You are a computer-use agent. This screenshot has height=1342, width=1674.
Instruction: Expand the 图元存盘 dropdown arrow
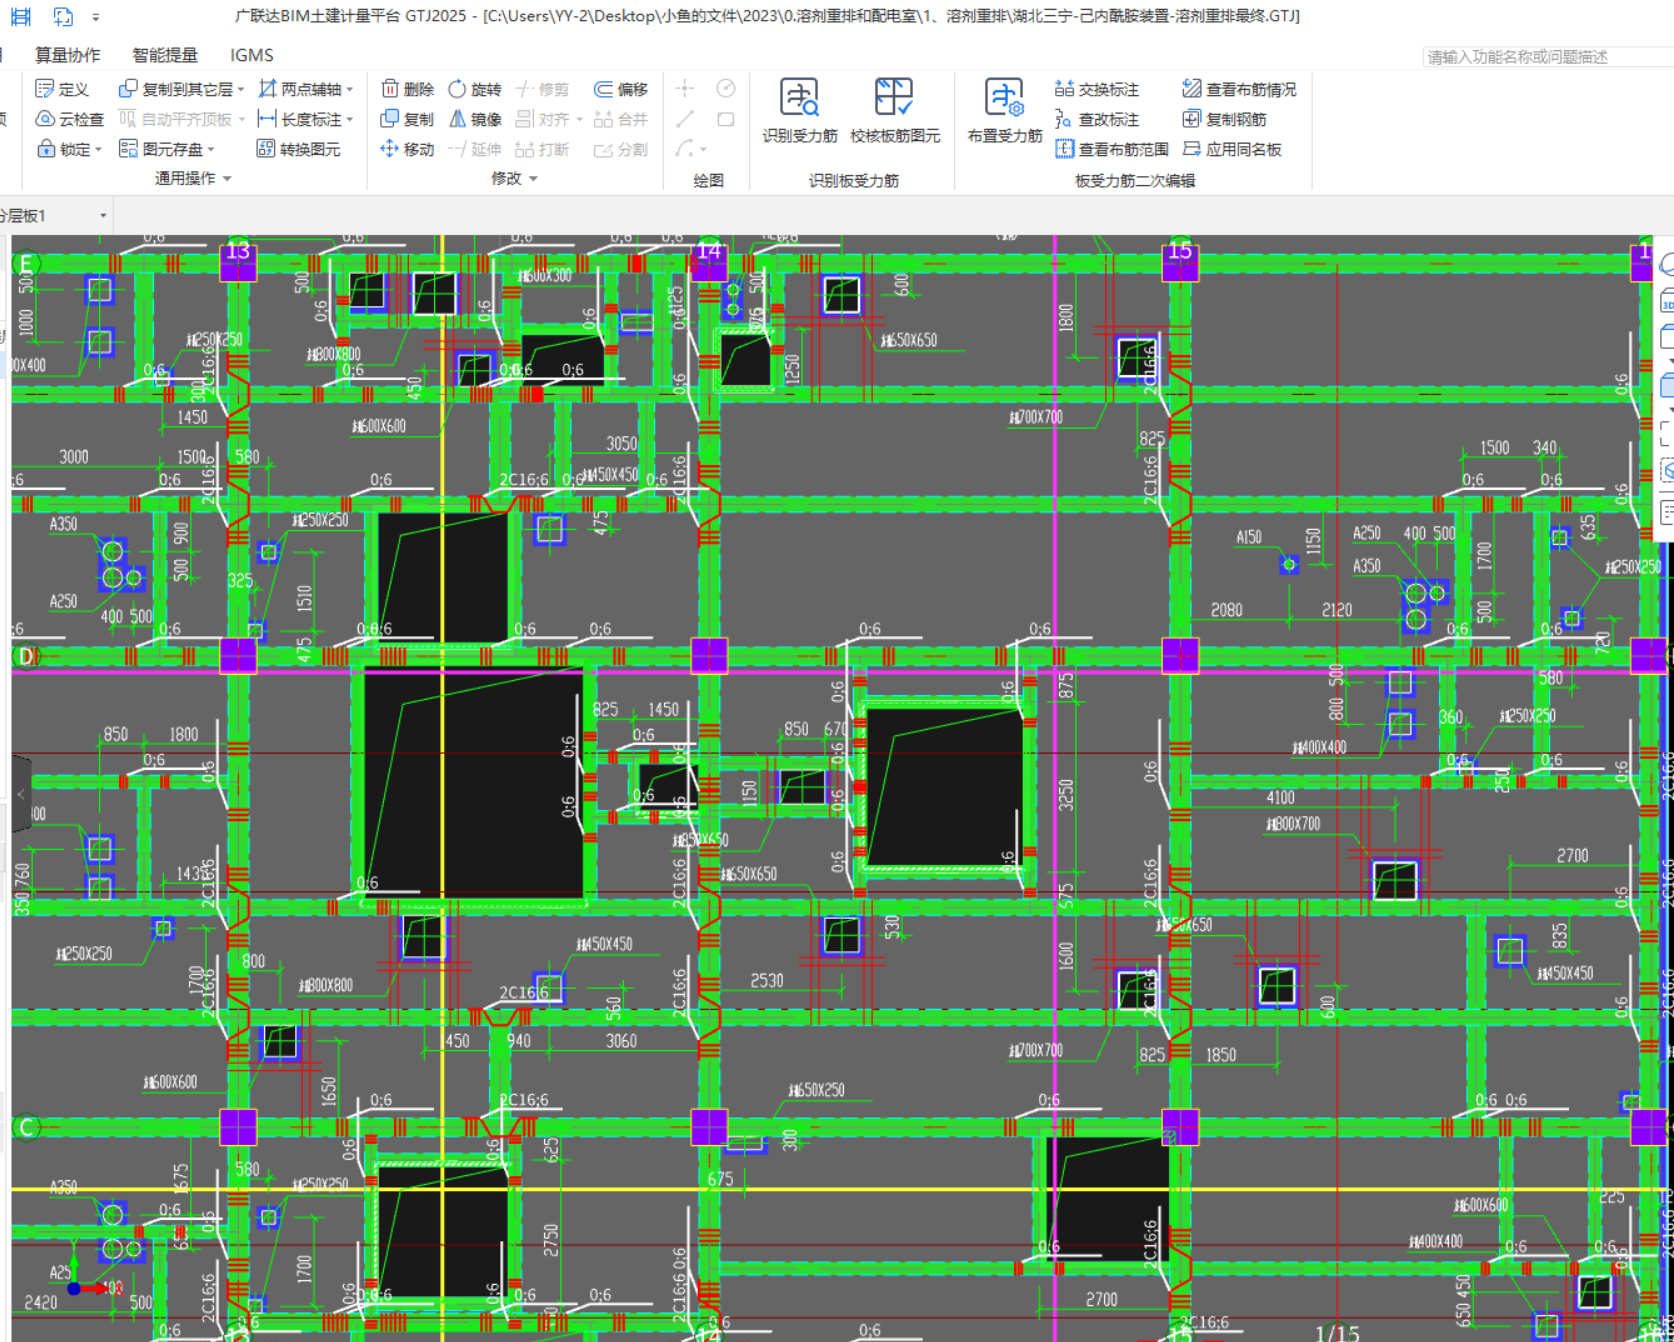pyautogui.click(x=211, y=150)
